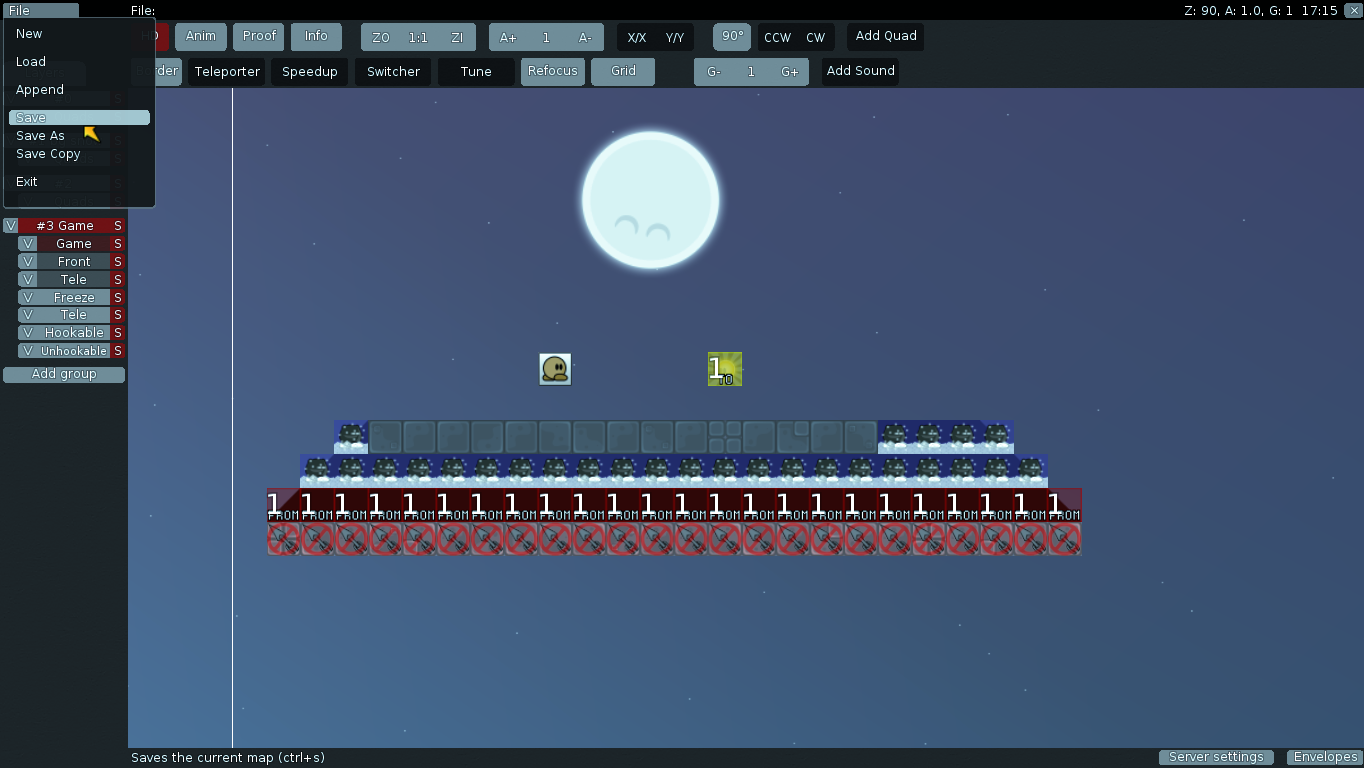Open the Server settings panel

tap(1216, 757)
